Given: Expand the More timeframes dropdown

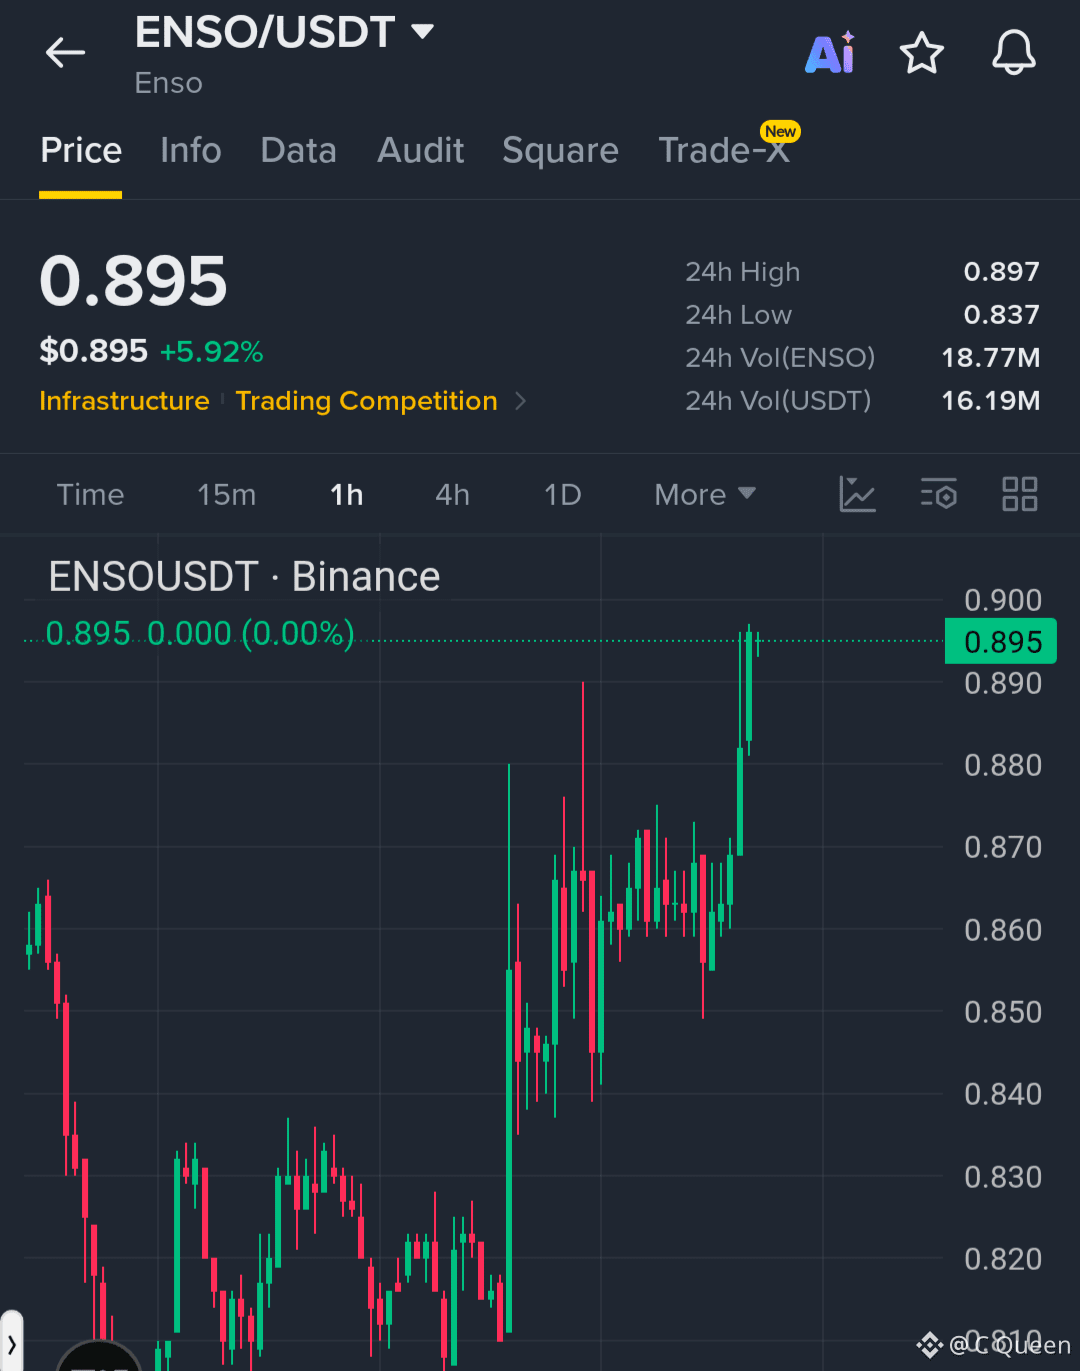Looking at the screenshot, I should point(705,494).
